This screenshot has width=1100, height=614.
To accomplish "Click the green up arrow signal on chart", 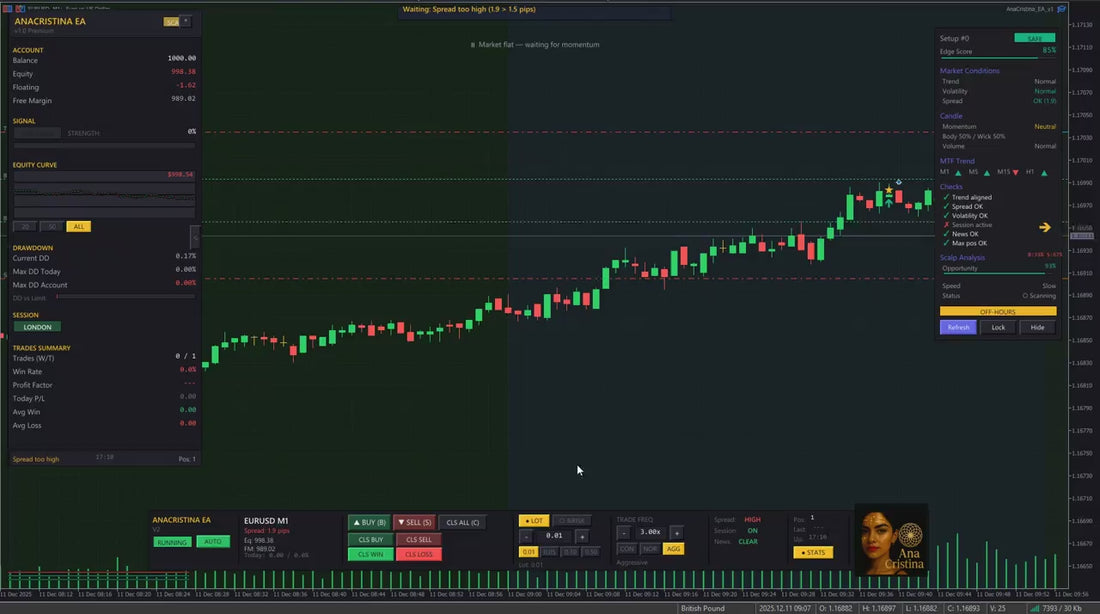I will click(x=888, y=202).
